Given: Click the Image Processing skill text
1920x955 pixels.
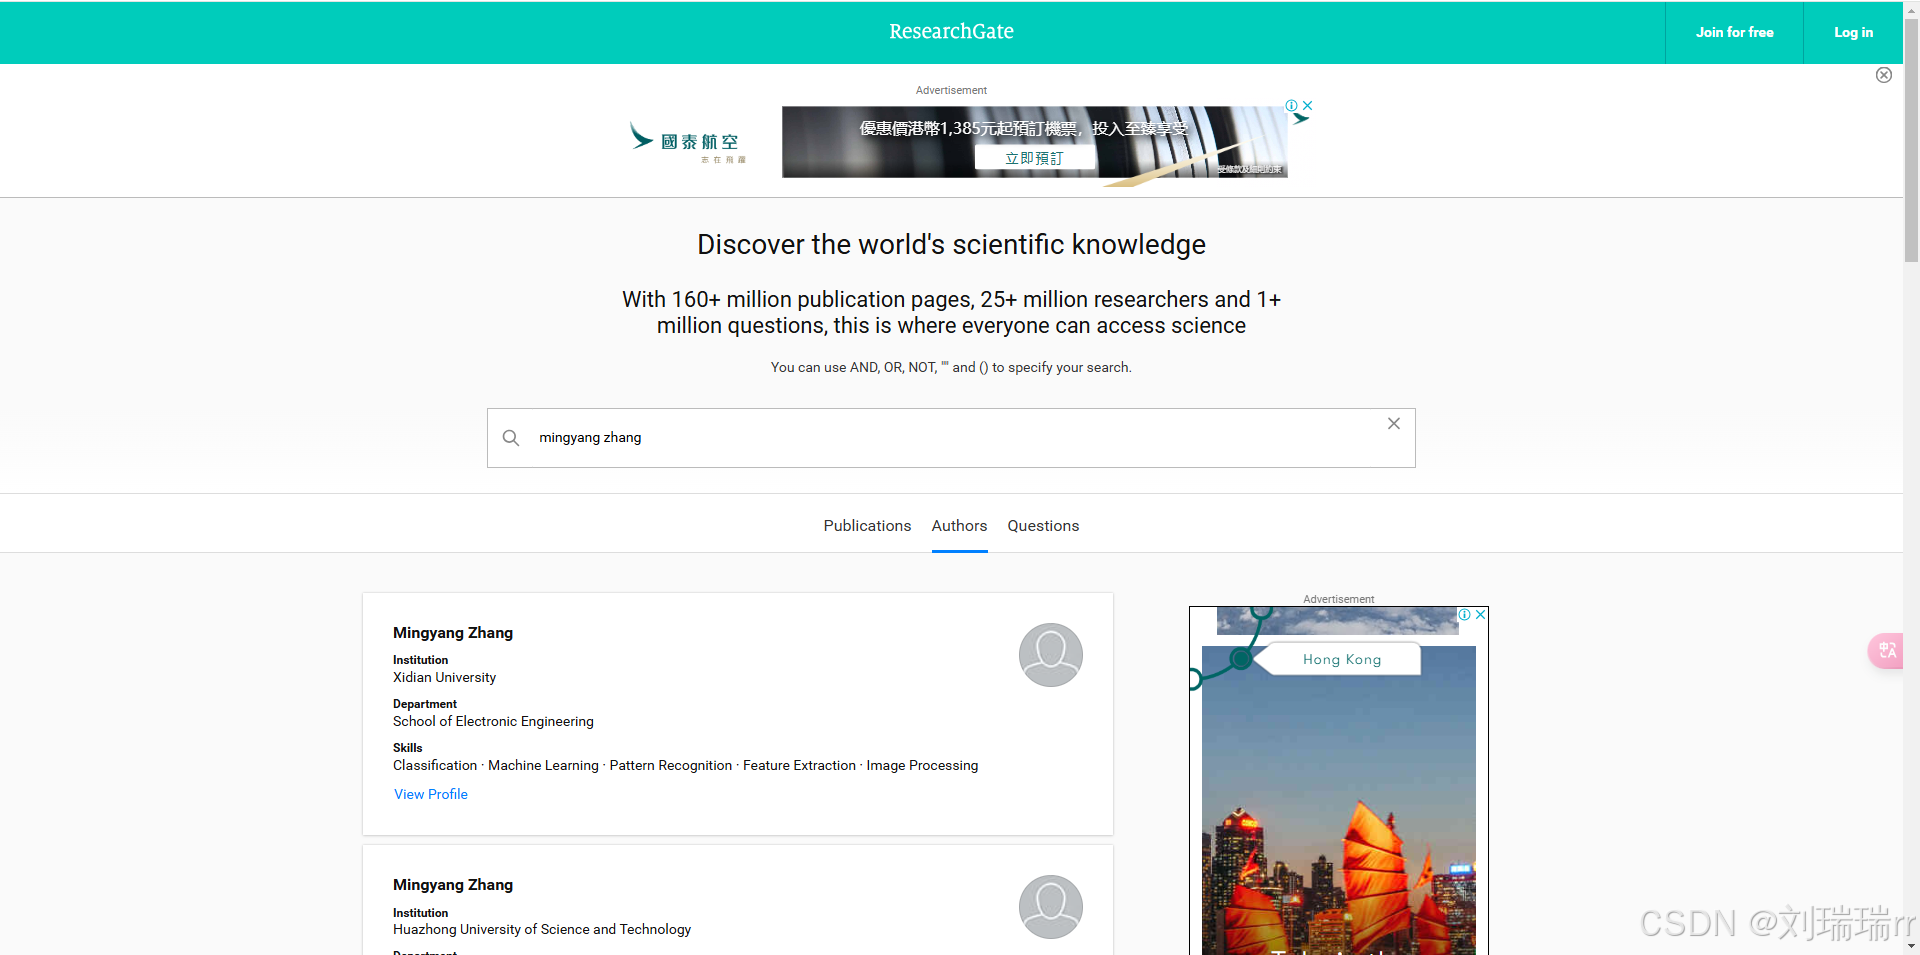Looking at the screenshot, I should 922,765.
